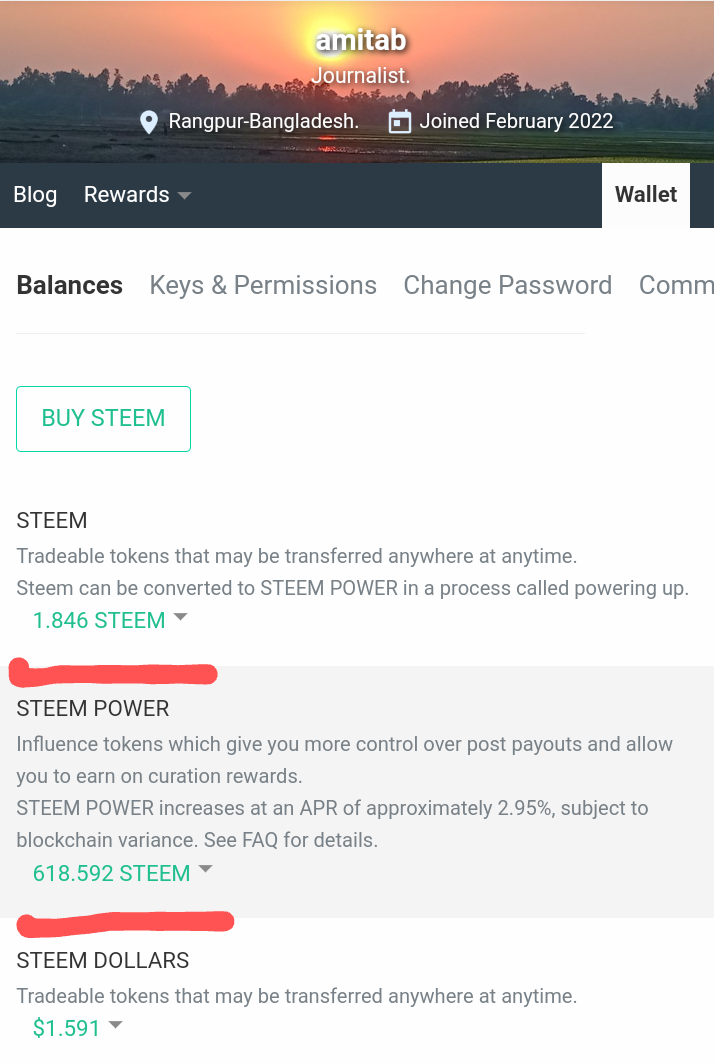Image resolution: width=714 pixels, height=1064 pixels.
Task: Click the STEEM section heading
Action: 52,520
